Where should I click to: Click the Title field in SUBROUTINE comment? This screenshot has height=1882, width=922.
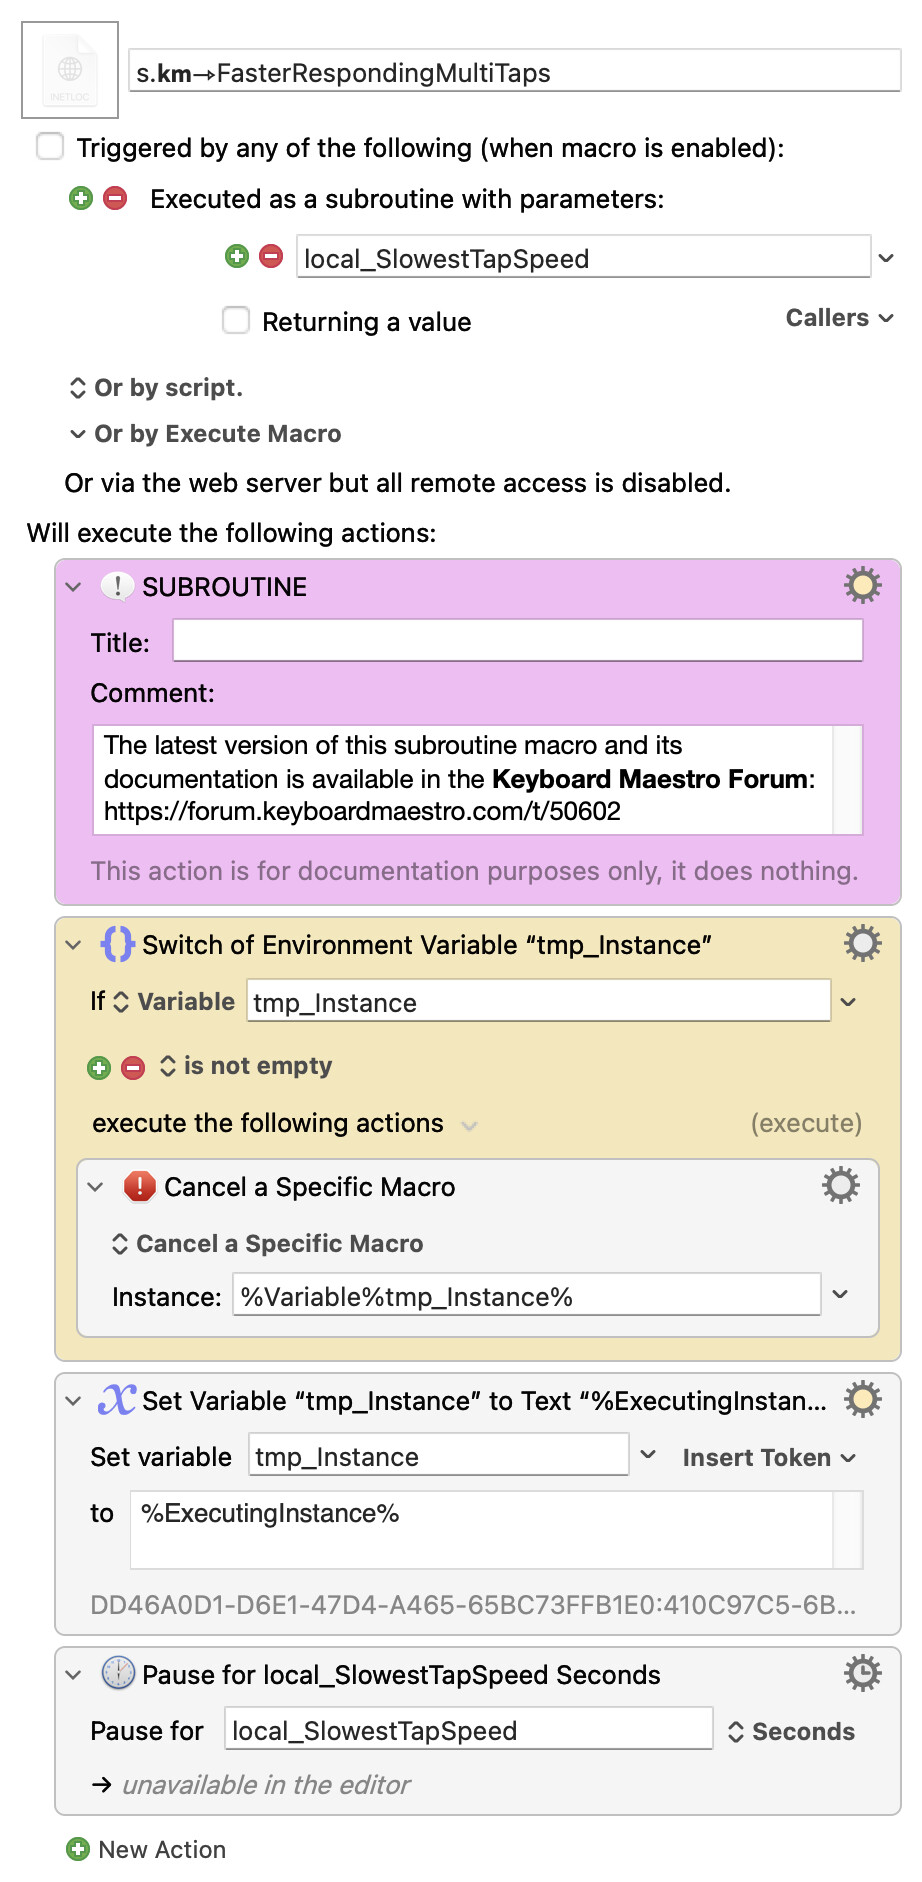(x=517, y=640)
